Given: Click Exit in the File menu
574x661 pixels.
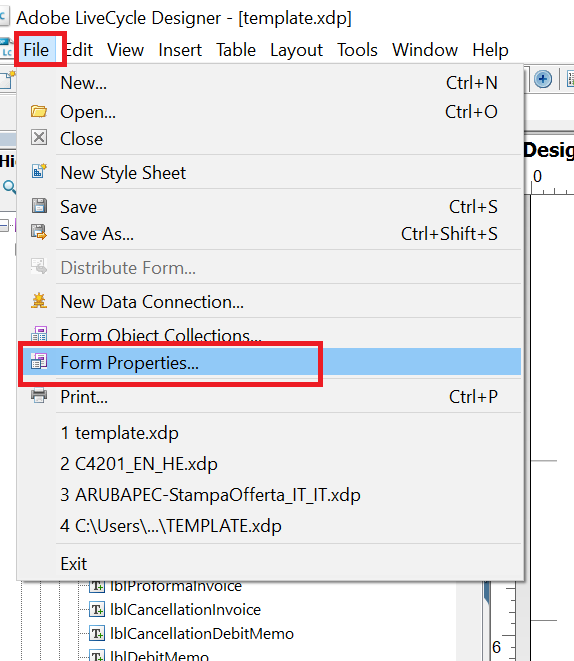Looking at the screenshot, I should pyautogui.click(x=270, y=564).
